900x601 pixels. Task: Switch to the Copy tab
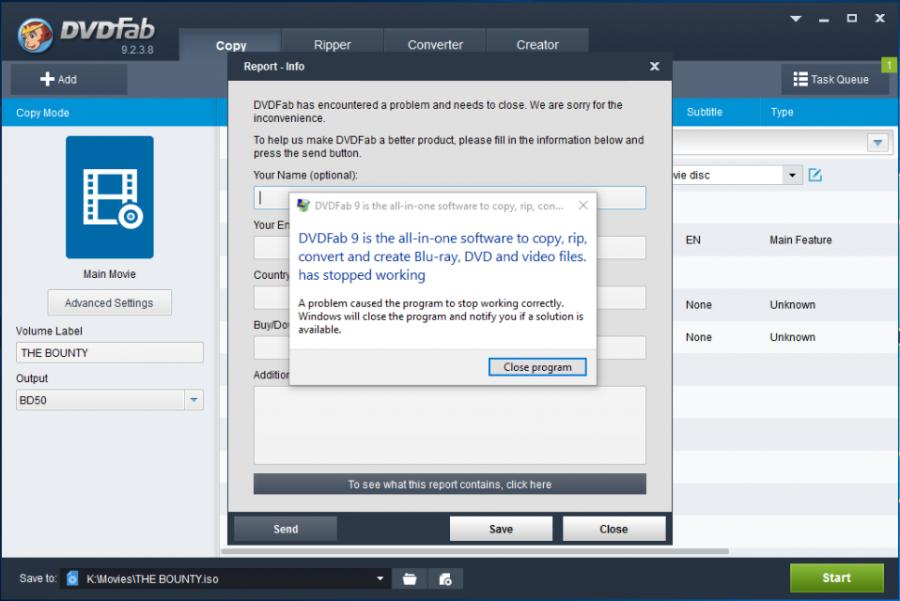click(231, 45)
